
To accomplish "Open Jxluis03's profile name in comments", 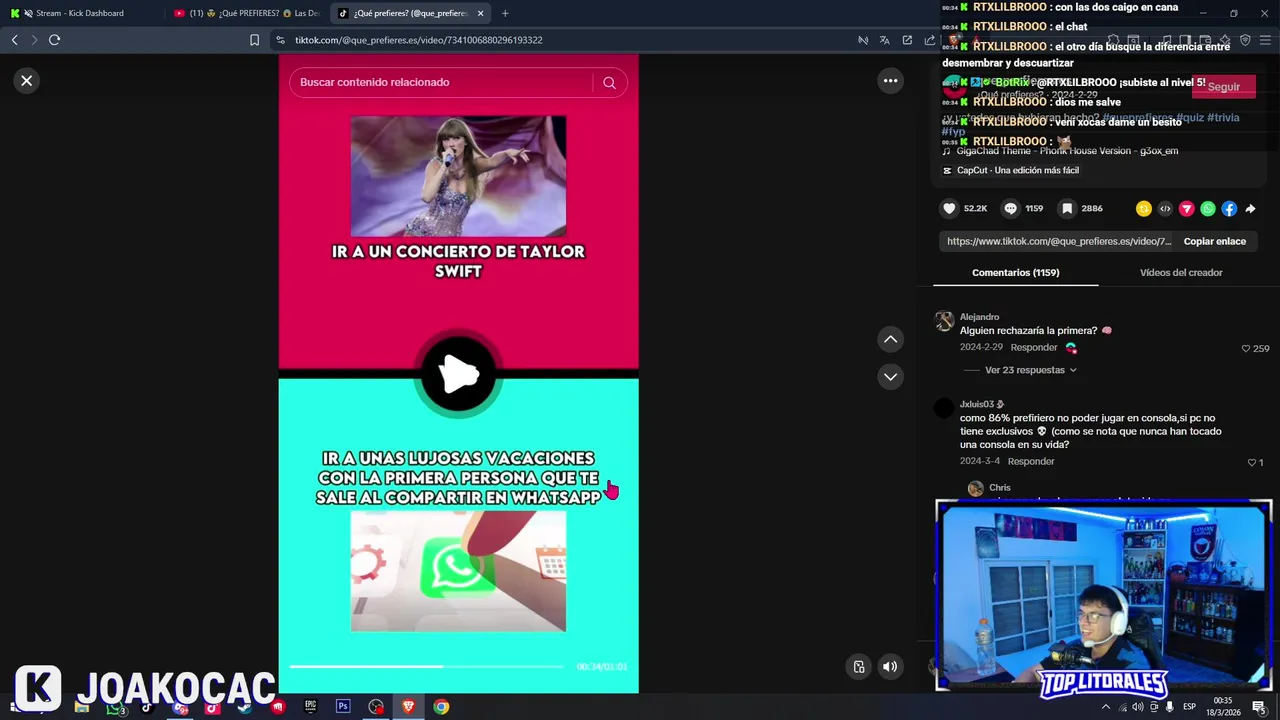I will pyautogui.click(x=981, y=405).
